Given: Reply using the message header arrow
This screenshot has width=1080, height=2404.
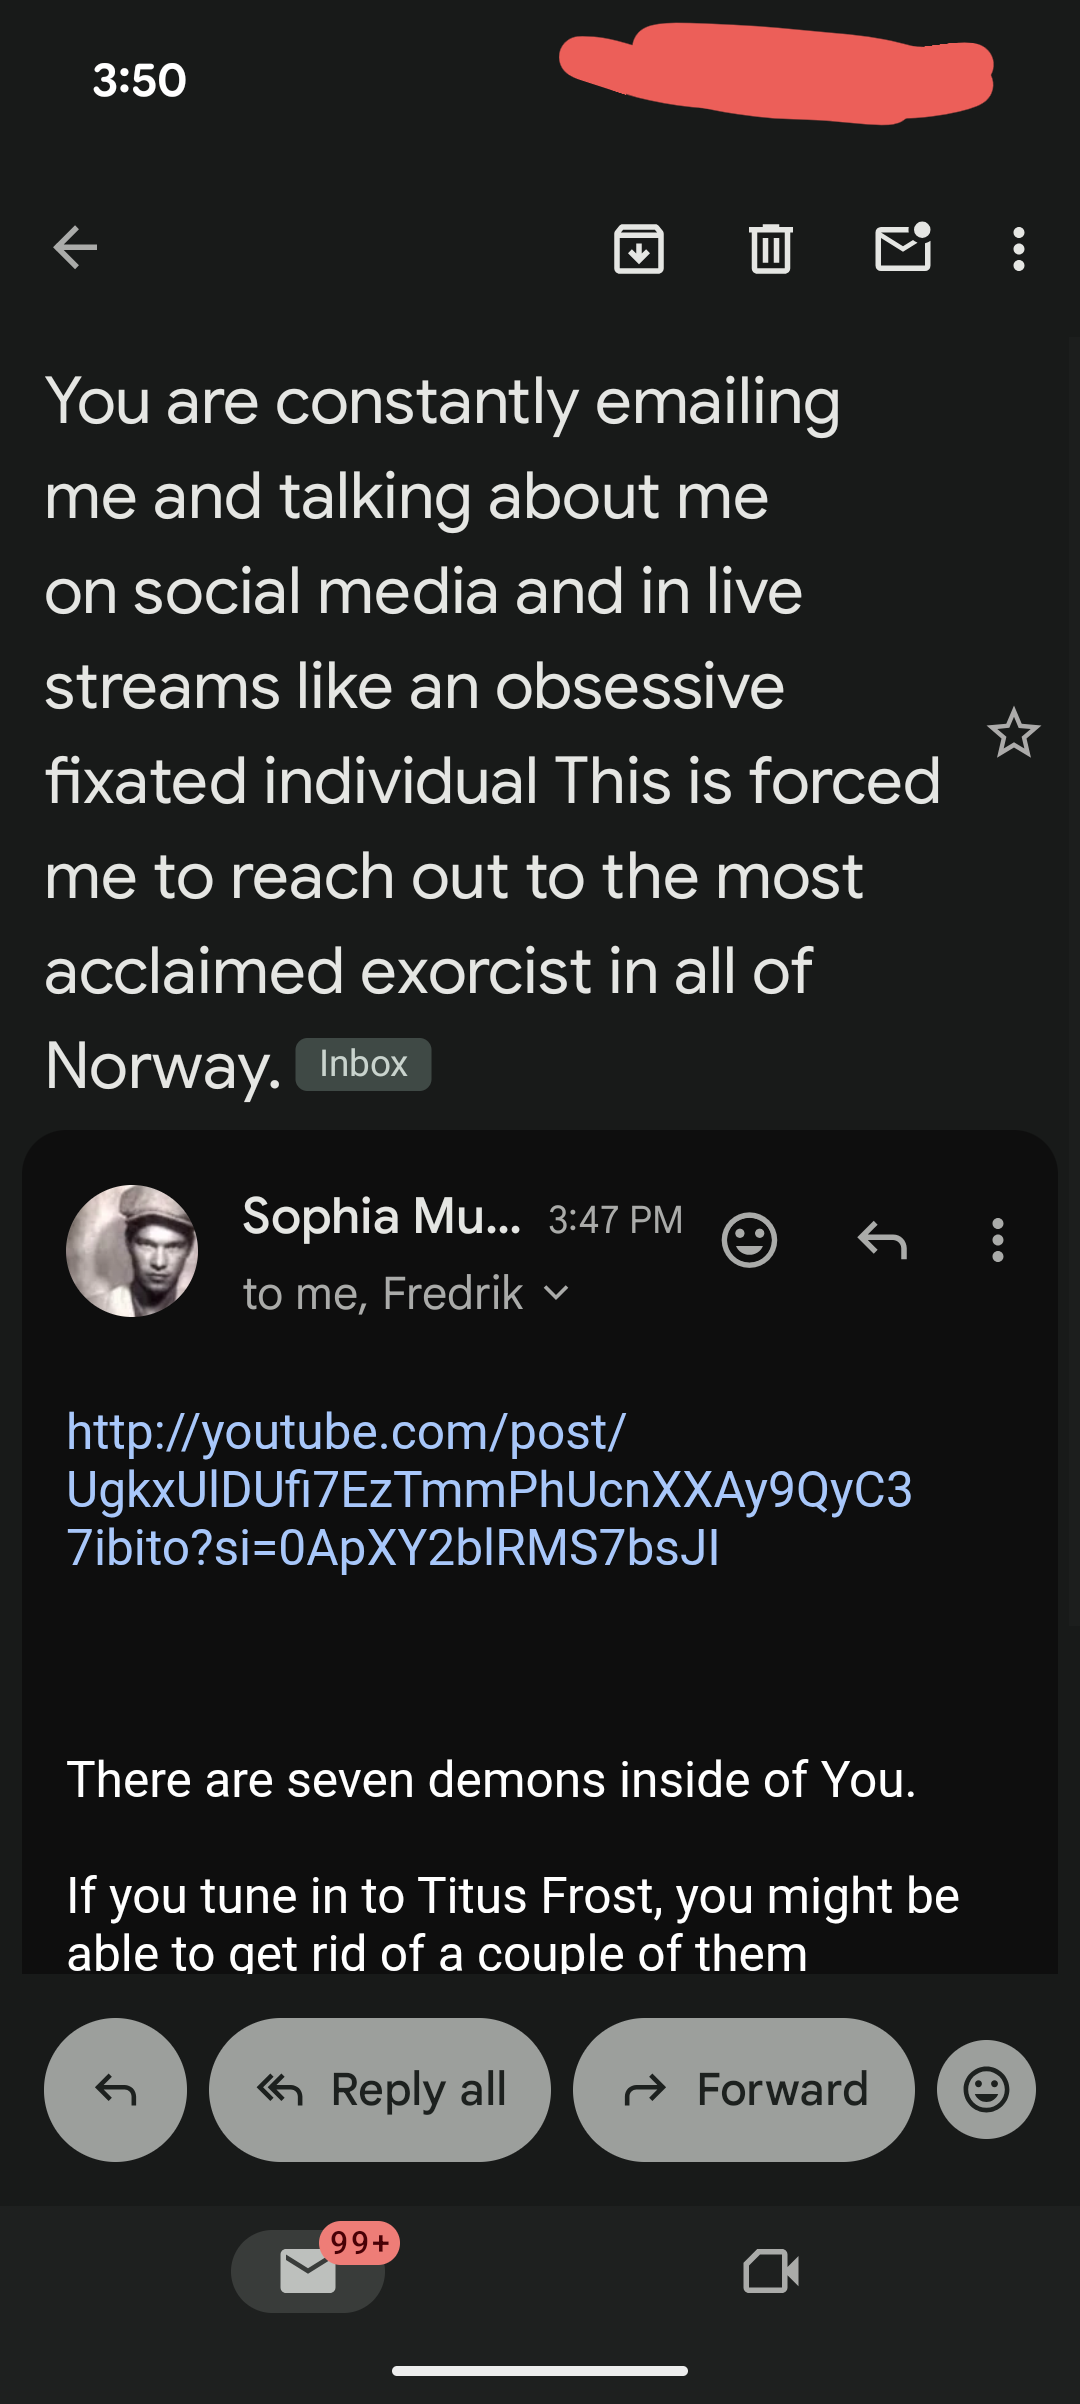Looking at the screenshot, I should click(882, 1241).
